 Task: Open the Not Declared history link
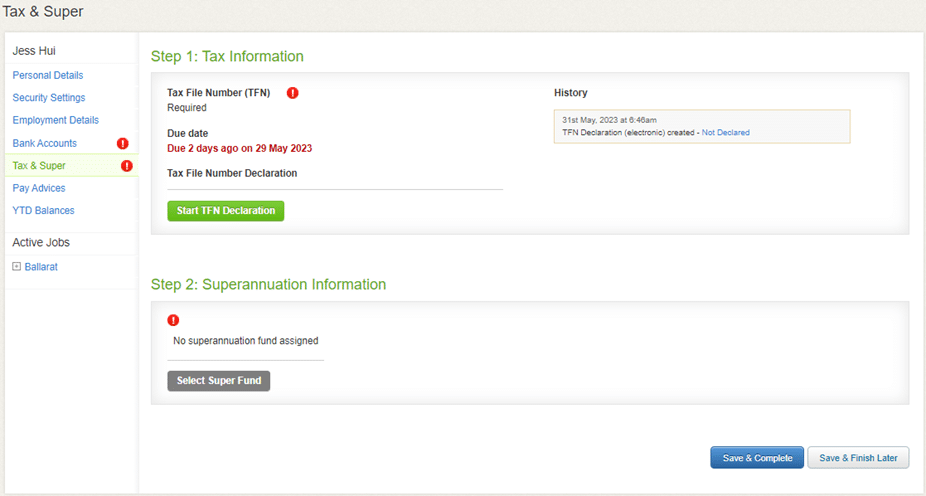[725, 133]
